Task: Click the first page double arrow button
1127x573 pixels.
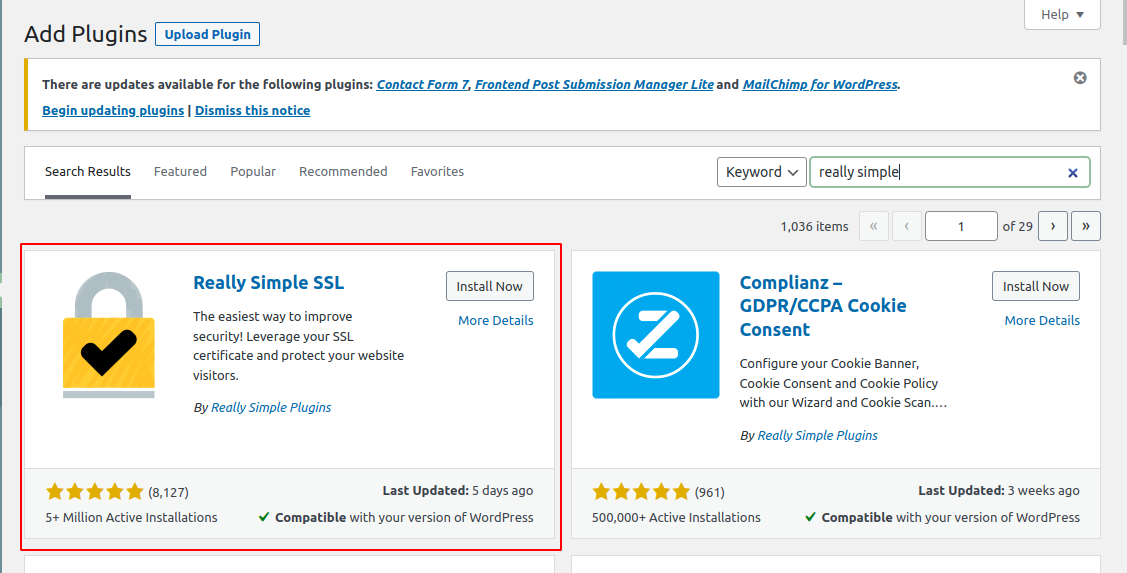Action: (x=874, y=226)
